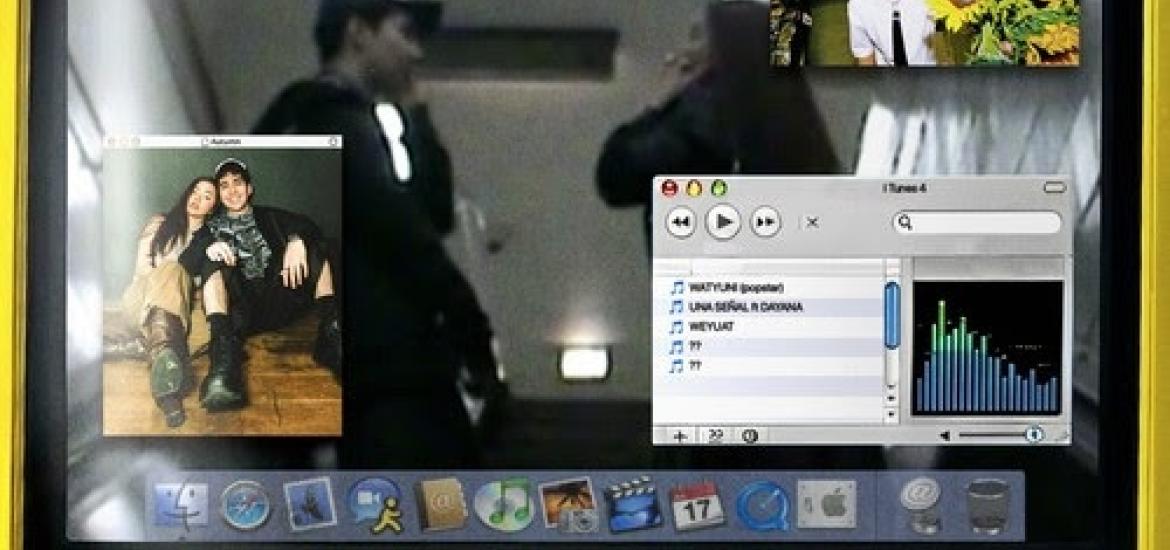Screen dimensions: 1170x550
Task: Open iChat from the dock
Action: point(375,504)
